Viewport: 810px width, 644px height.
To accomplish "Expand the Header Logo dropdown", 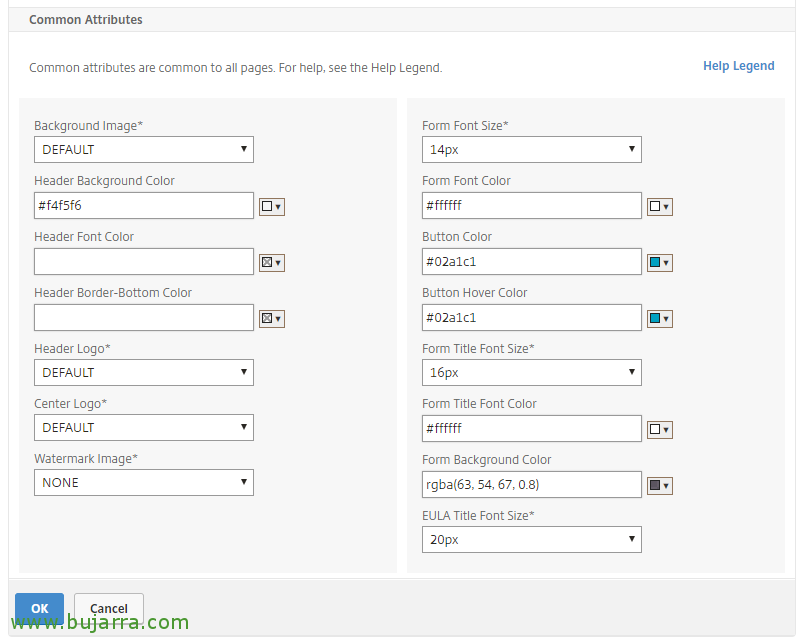I will [x=144, y=372].
